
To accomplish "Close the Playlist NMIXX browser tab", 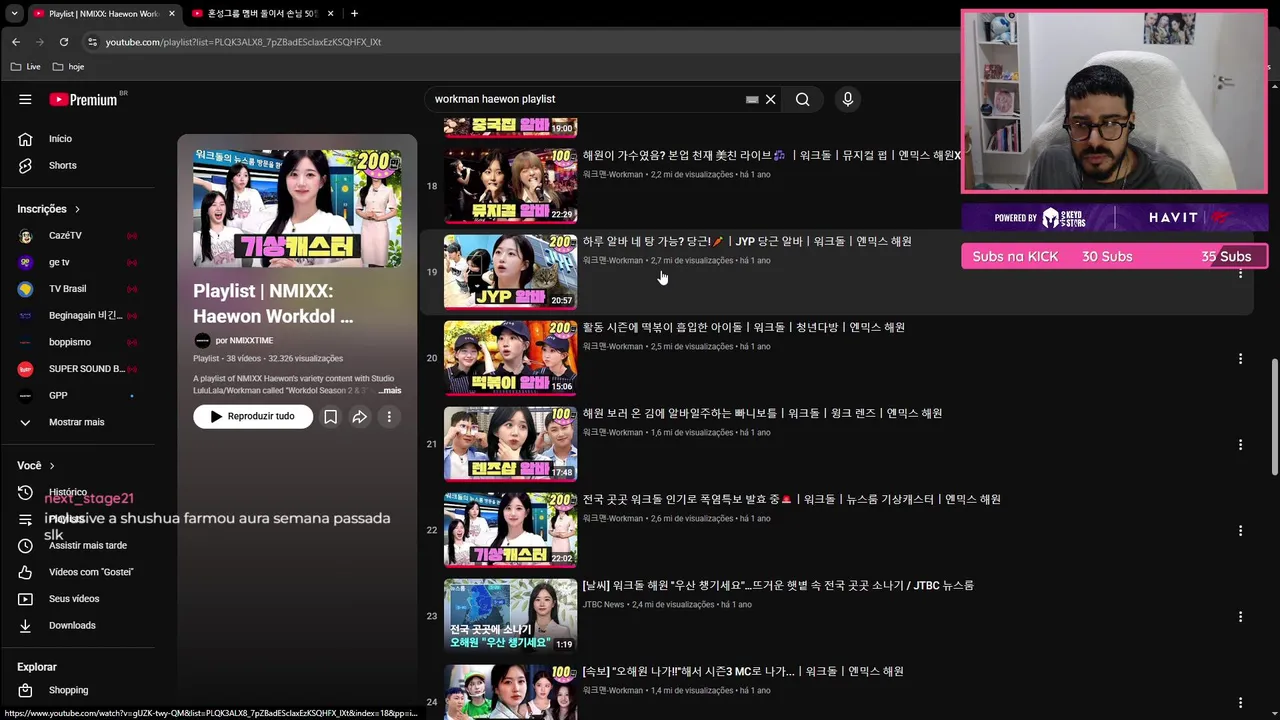I will (x=172, y=13).
